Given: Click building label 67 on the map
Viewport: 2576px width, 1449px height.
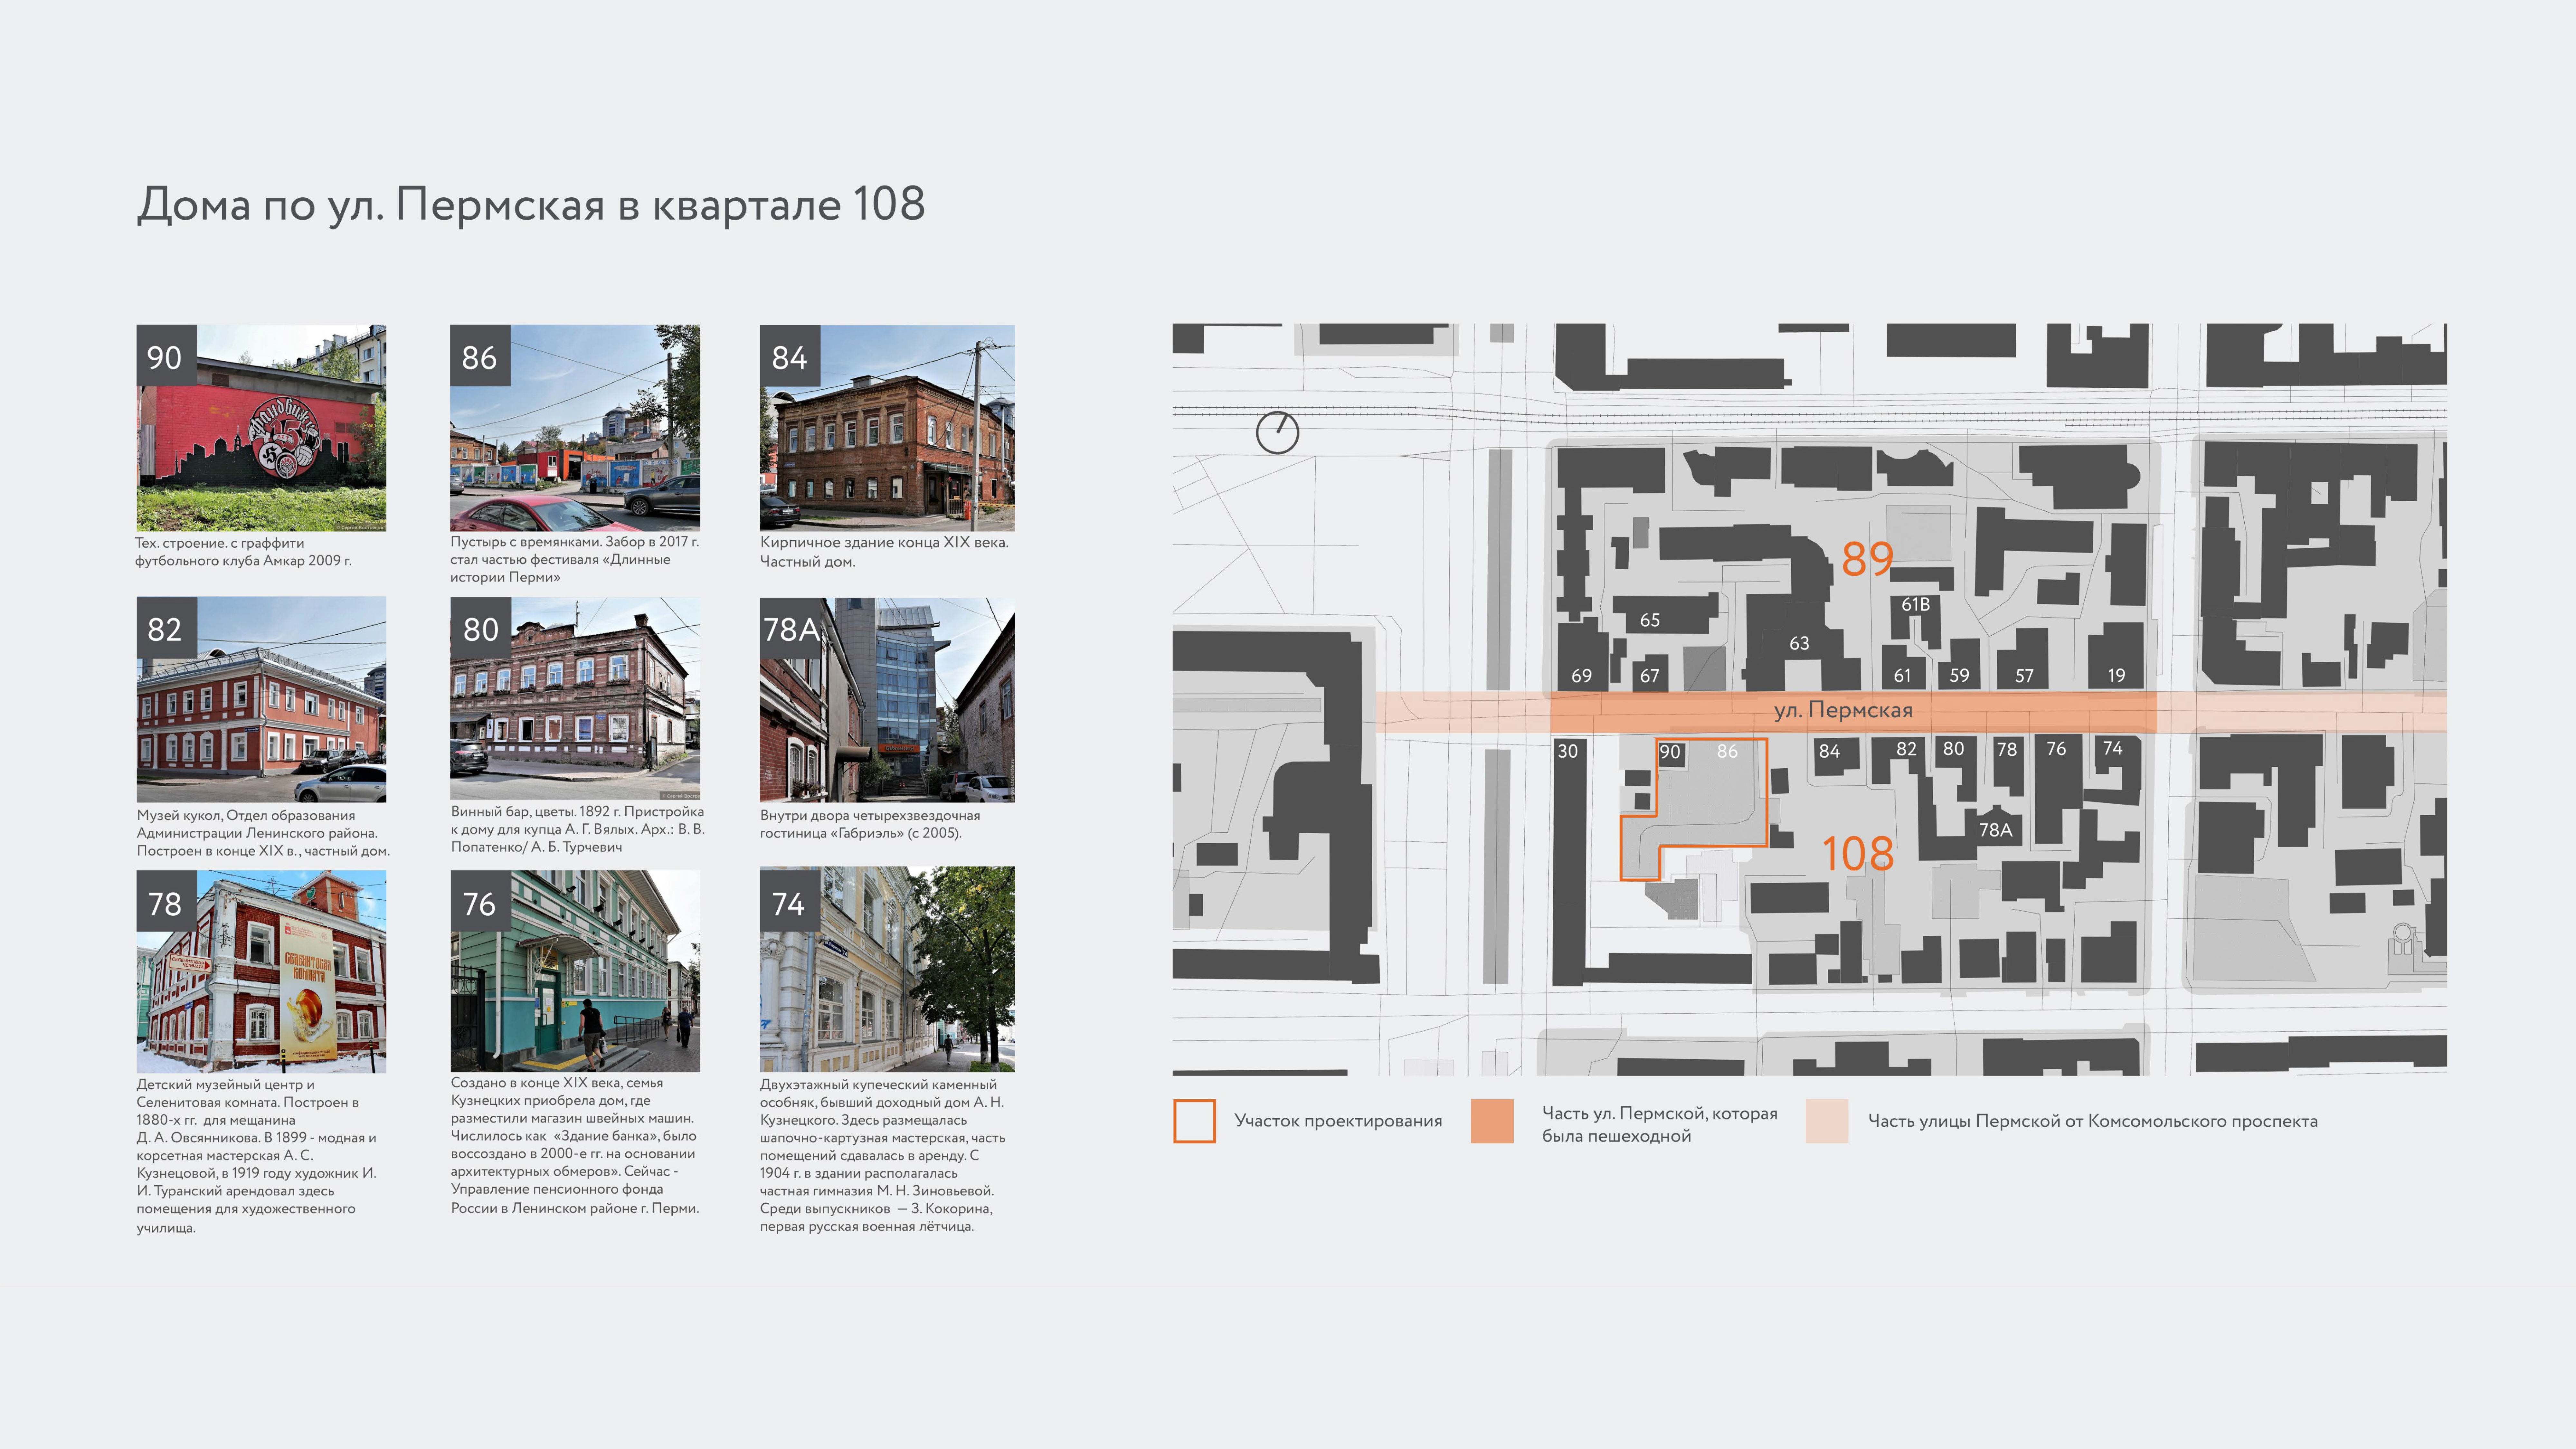Looking at the screenshot, I should tap(1650, 676).
